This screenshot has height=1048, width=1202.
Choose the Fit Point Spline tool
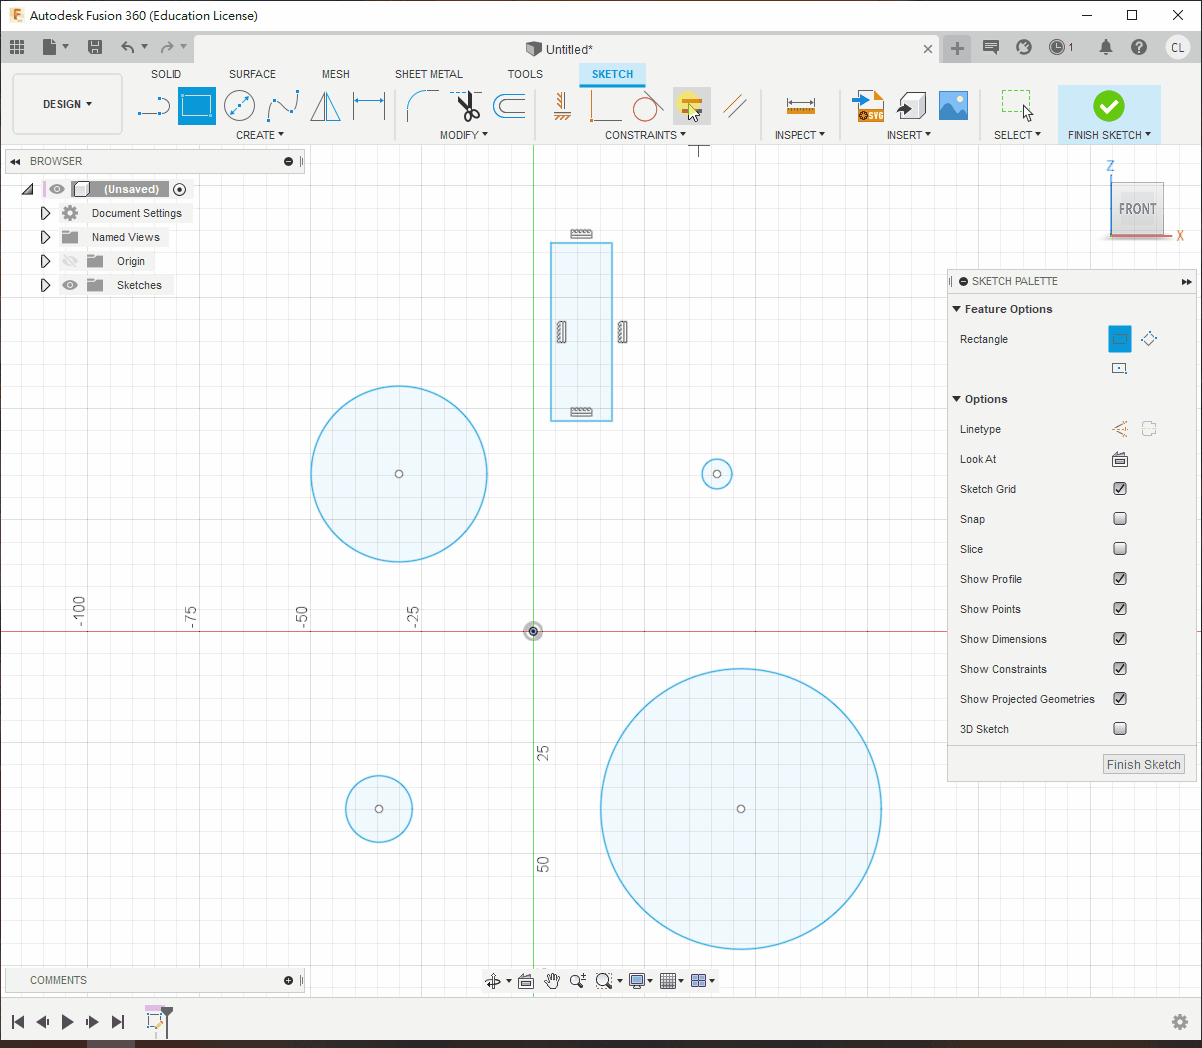(283, 106)
